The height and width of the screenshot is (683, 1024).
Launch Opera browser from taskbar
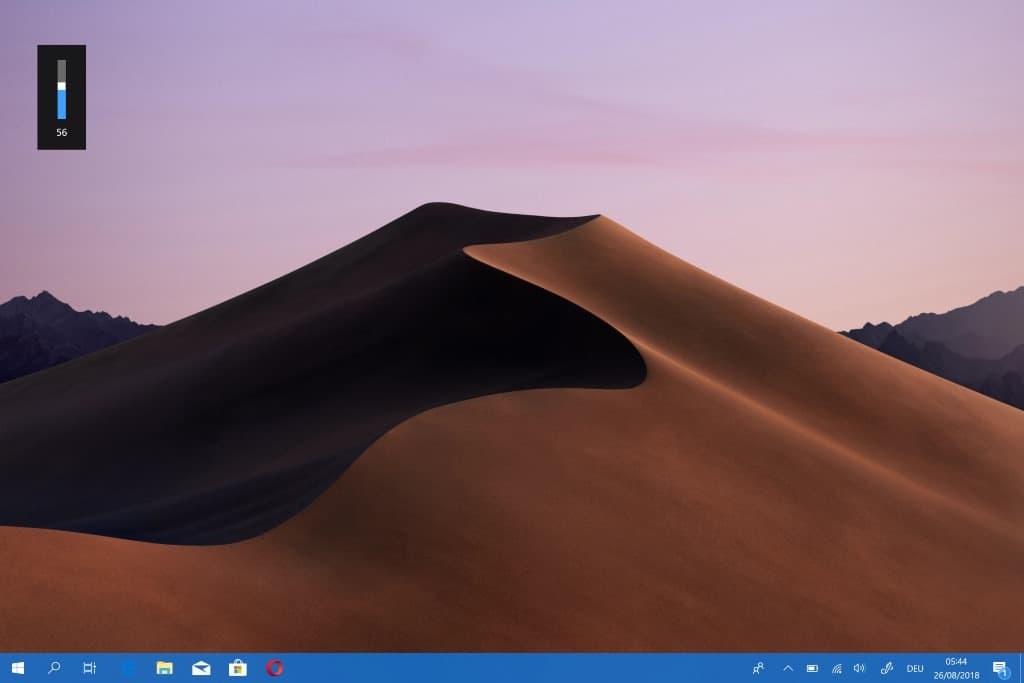pos(275,668)
